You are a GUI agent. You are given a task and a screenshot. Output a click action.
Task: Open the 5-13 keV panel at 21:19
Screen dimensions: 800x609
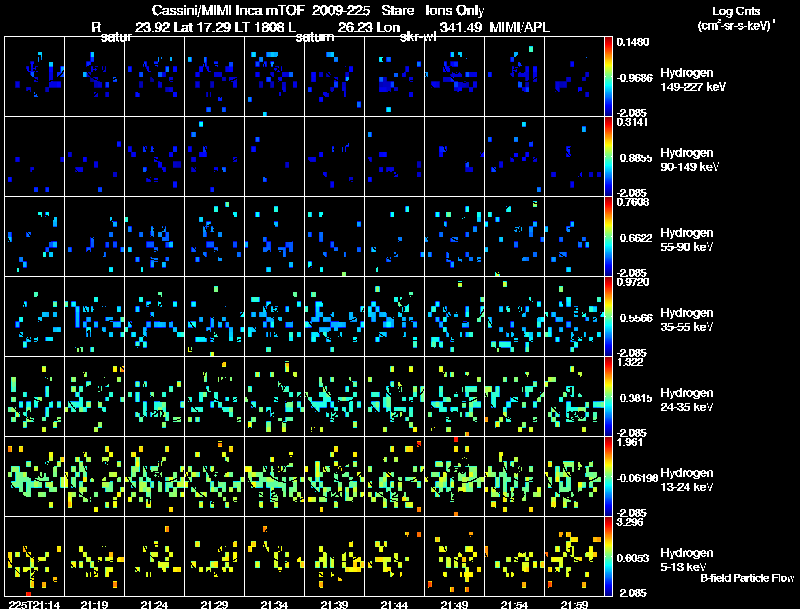coord(94,557)
